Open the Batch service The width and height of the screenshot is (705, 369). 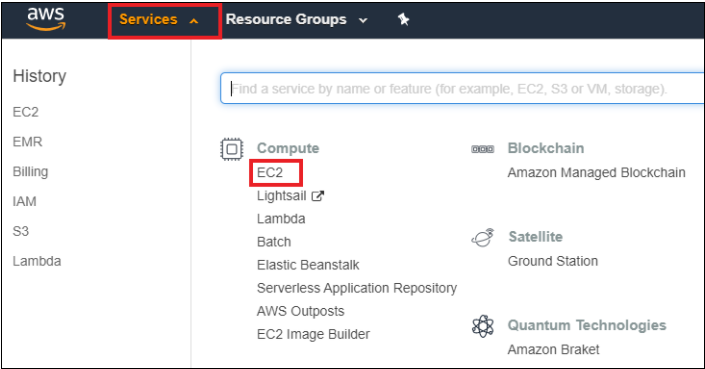(274, 242)
